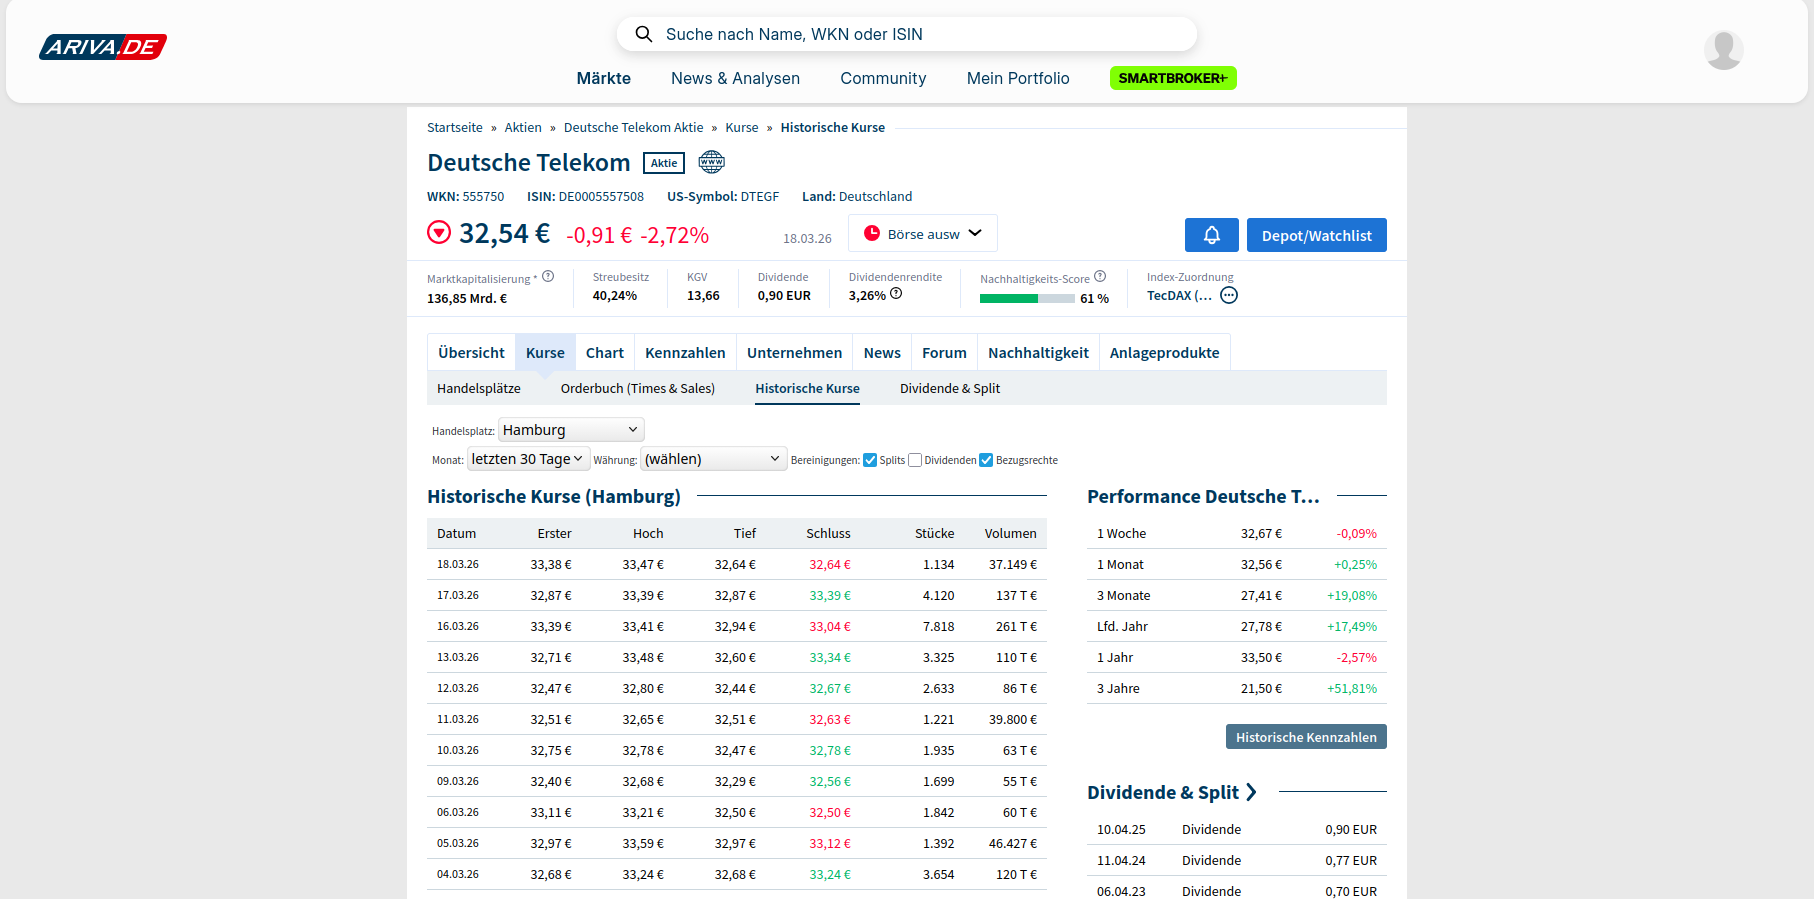Expand the Börse auswählen dropdown

tap(922, 234)
